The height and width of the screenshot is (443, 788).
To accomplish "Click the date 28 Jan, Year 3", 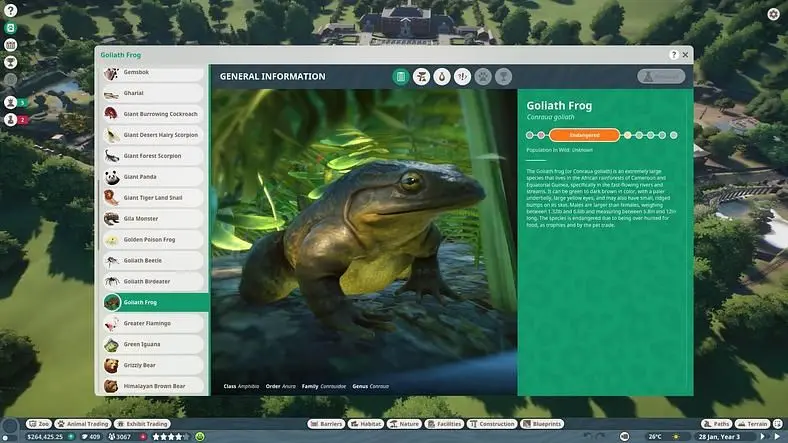I will 719,436.
